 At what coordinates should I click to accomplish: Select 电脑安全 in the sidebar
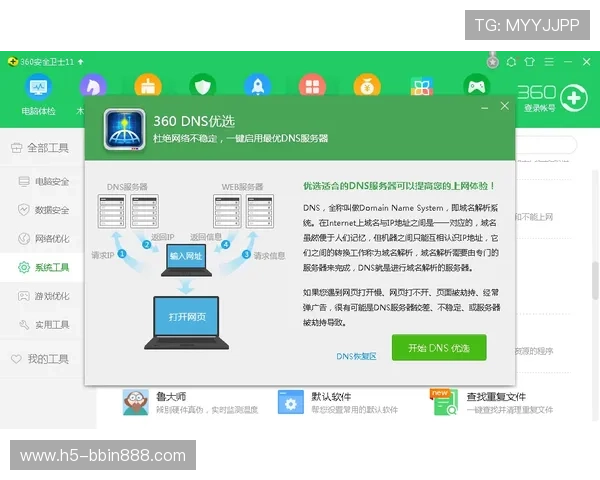click(42, 181)
